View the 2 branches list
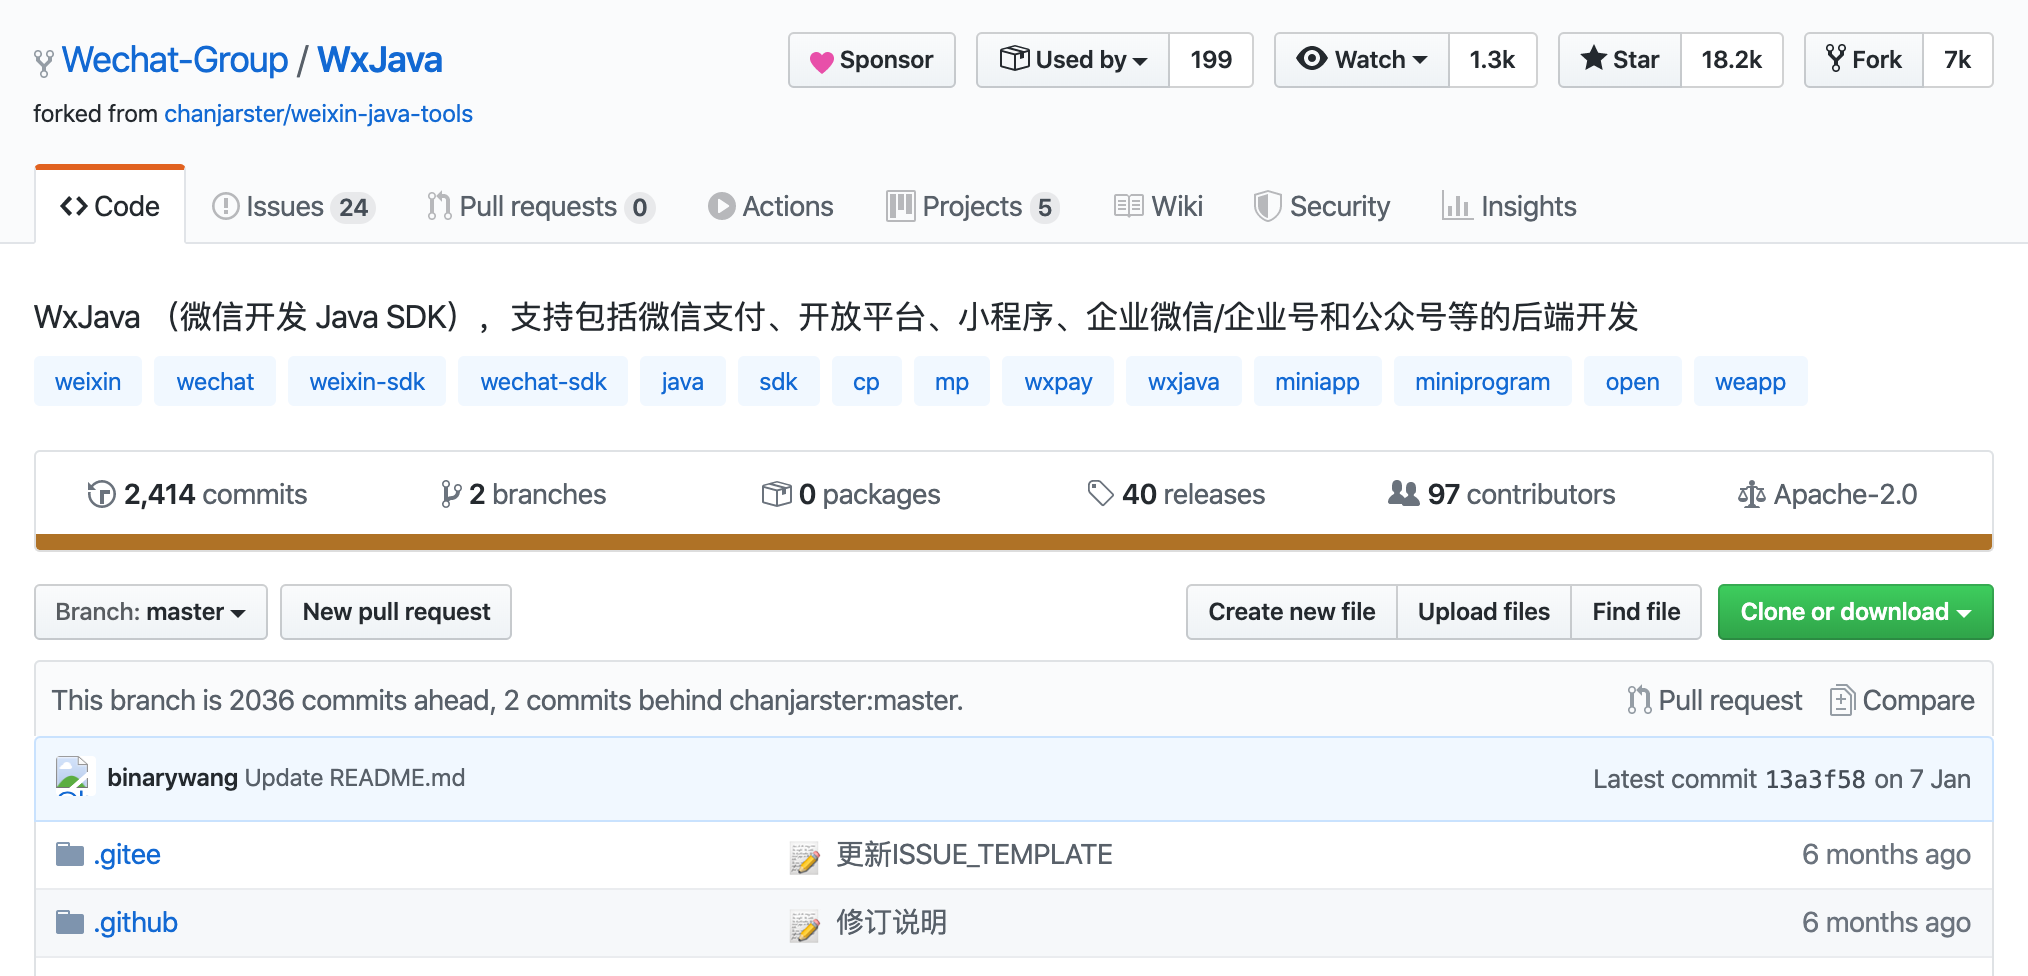Screen dimensions: 2028x976 point(523,494)
